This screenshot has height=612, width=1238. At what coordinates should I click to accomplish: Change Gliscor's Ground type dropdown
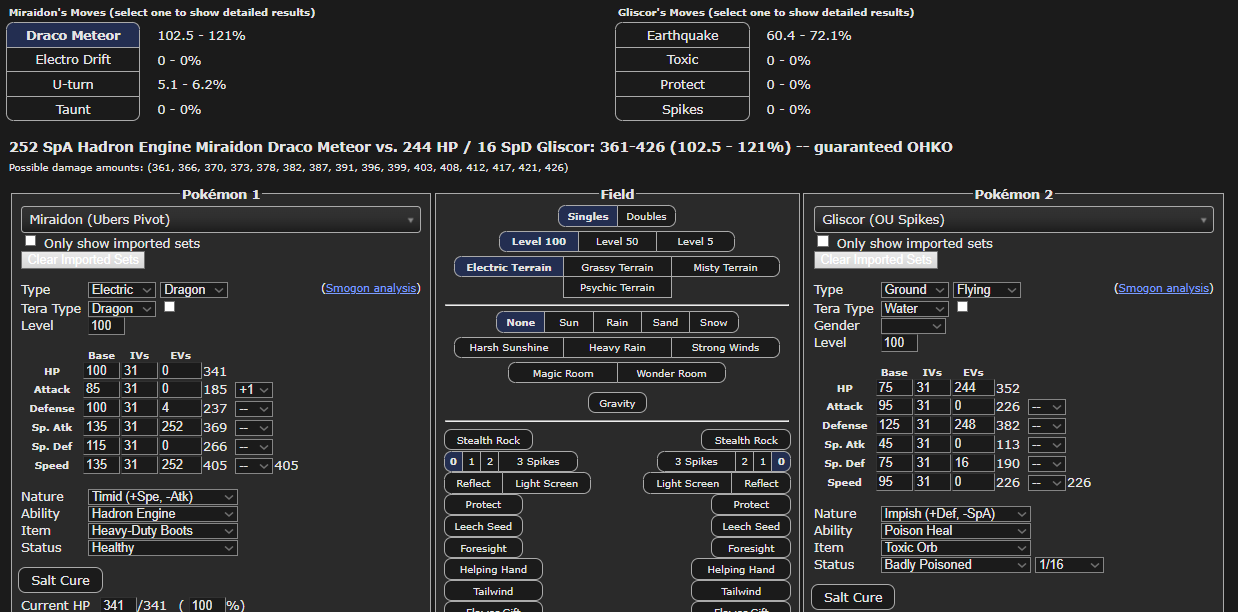pyautogui.click(x=914, y=290)
